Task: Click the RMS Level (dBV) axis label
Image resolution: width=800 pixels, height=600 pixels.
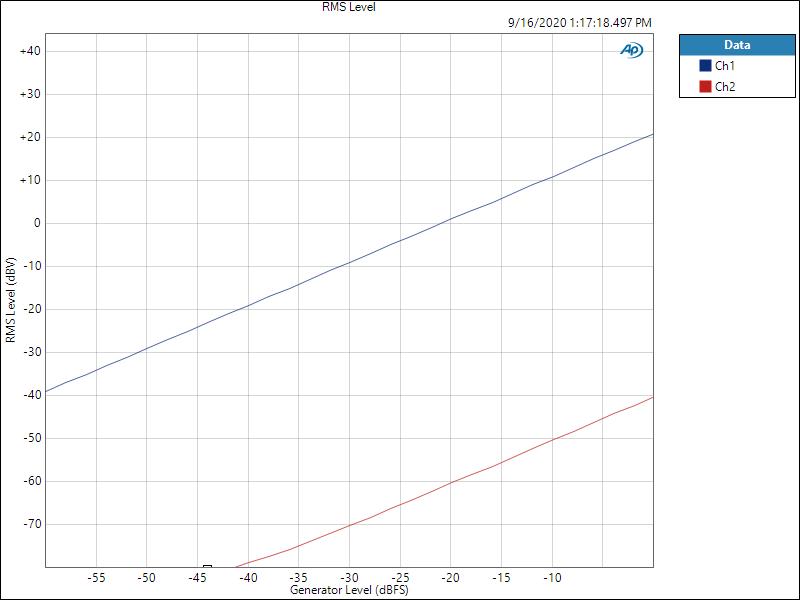Action: pos(10,300)
